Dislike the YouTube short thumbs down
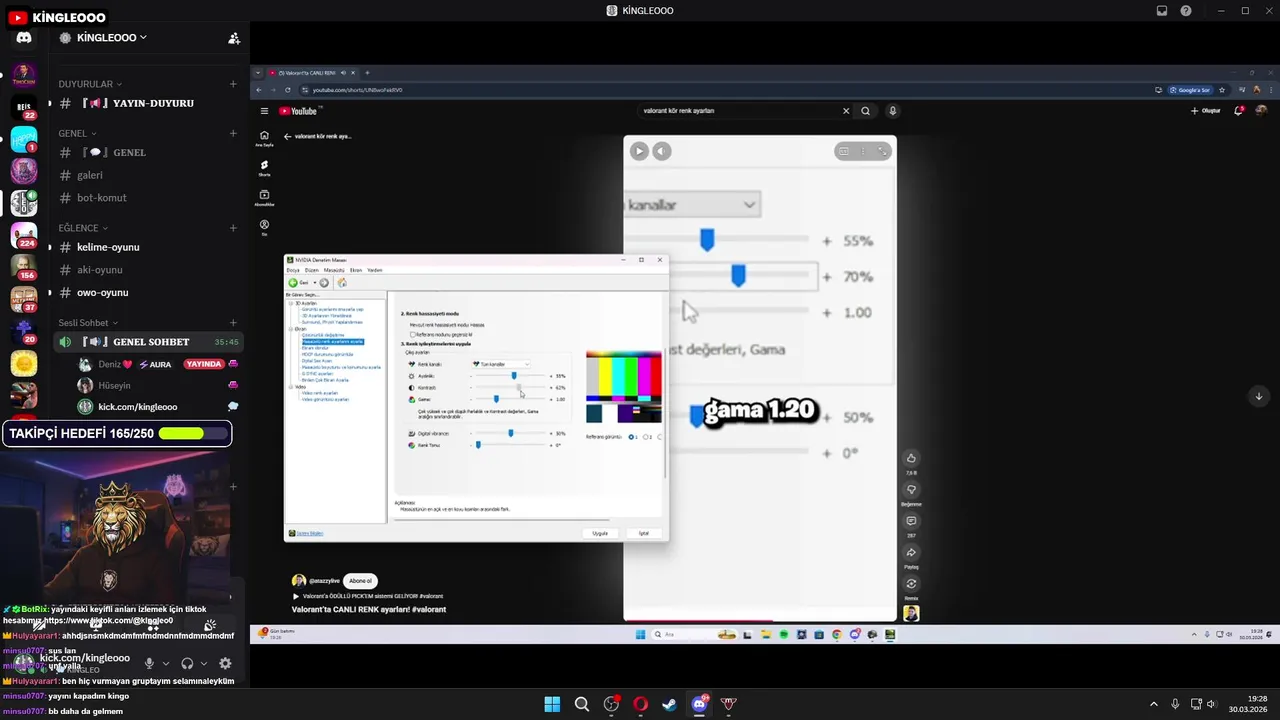Image resolution: width=1280 pixels, height=720 pixels. pos(911,490)
